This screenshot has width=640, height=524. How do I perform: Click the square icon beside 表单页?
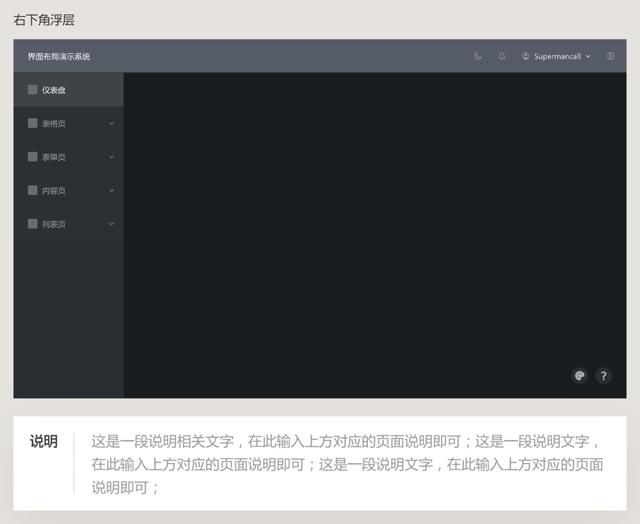tap(33, 157)
